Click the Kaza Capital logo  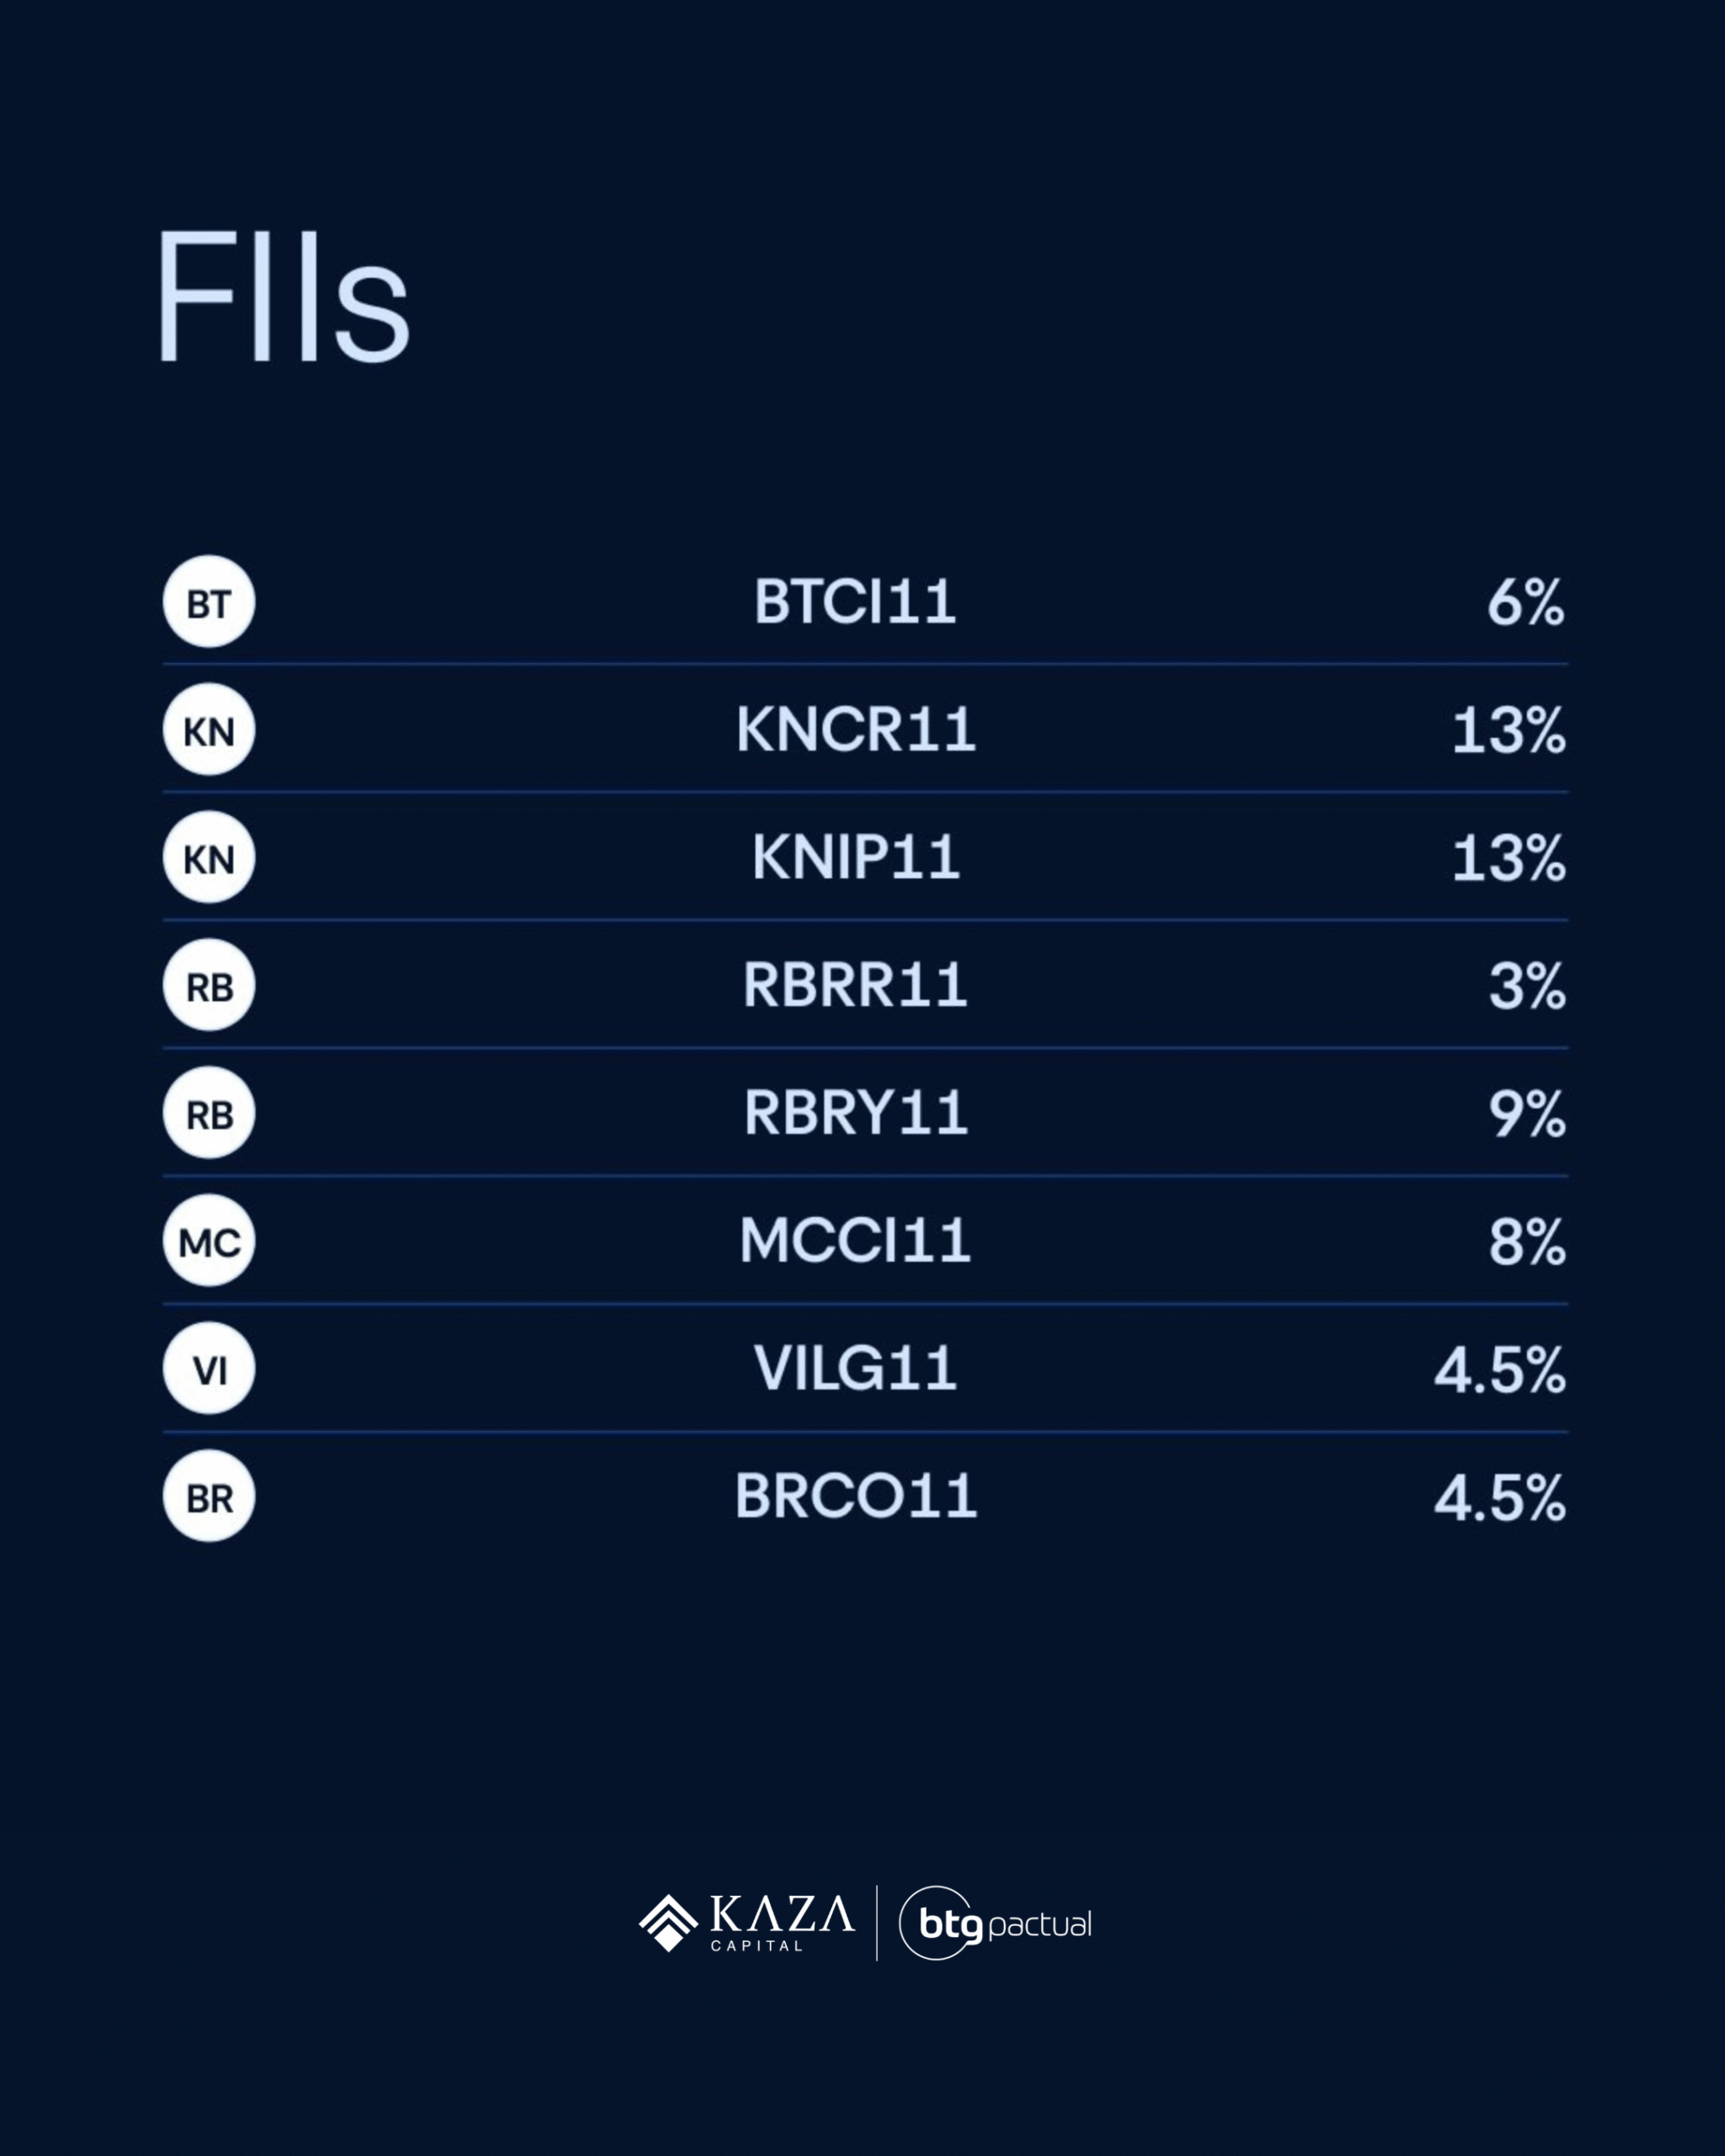[747, 1923]
